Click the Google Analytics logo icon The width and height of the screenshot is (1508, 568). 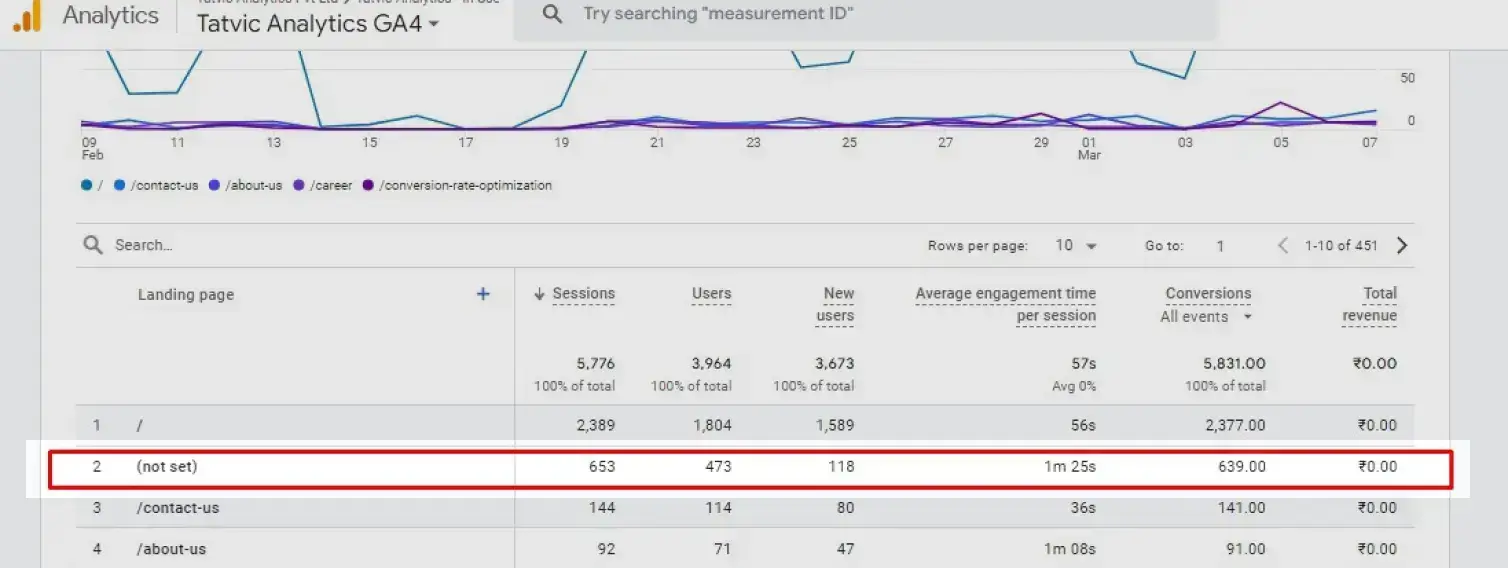point(26,16)
